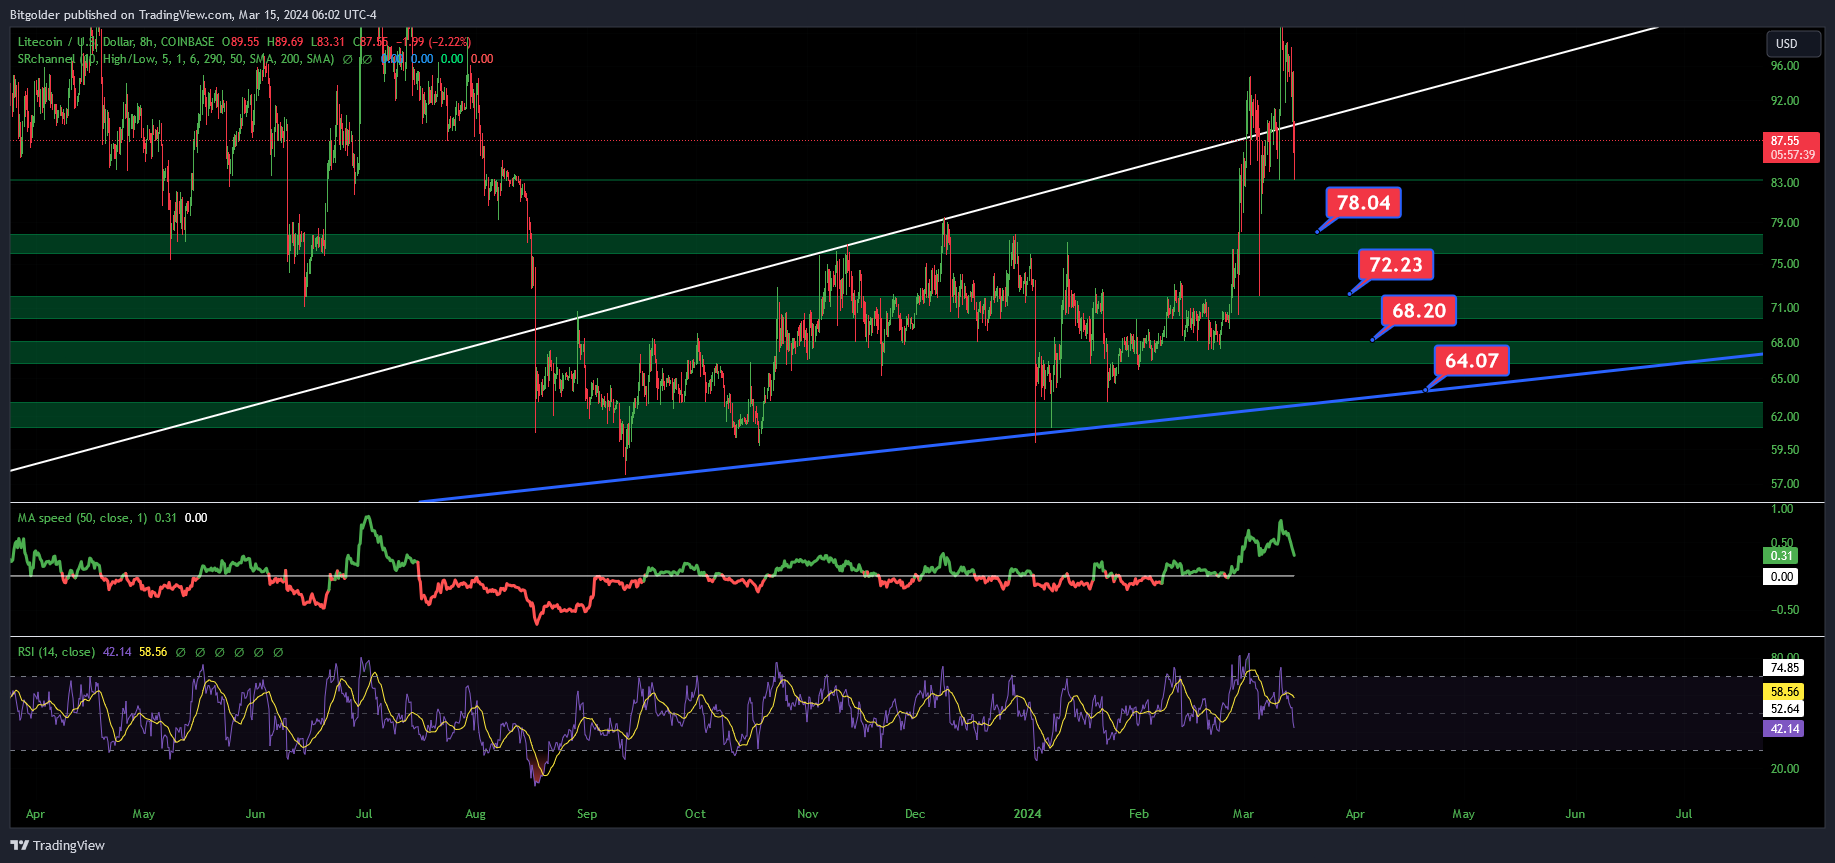Click the Aug label on the time axis
Viewport: 1835px width, 863px height.
coord(476,814)
